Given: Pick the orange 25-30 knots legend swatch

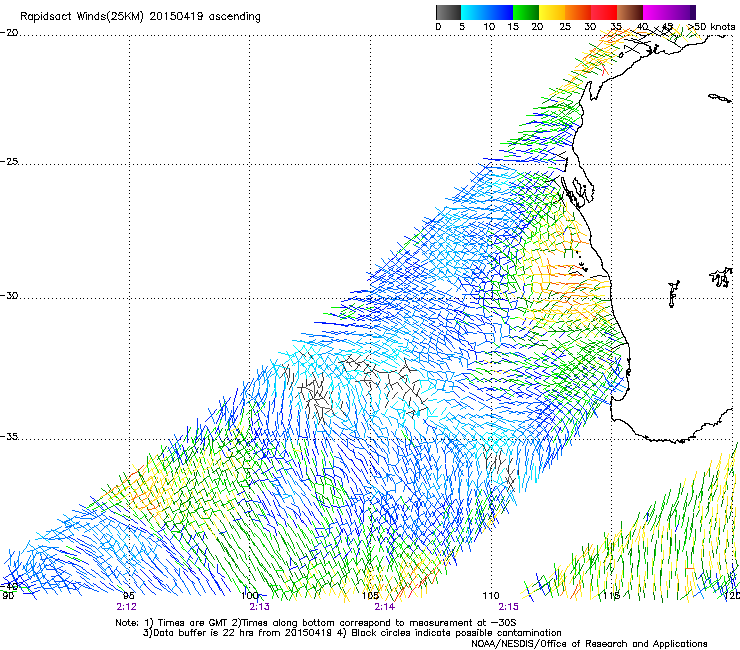Looking at the screenshot, I should pyautogui.click(x=578, y=12).
